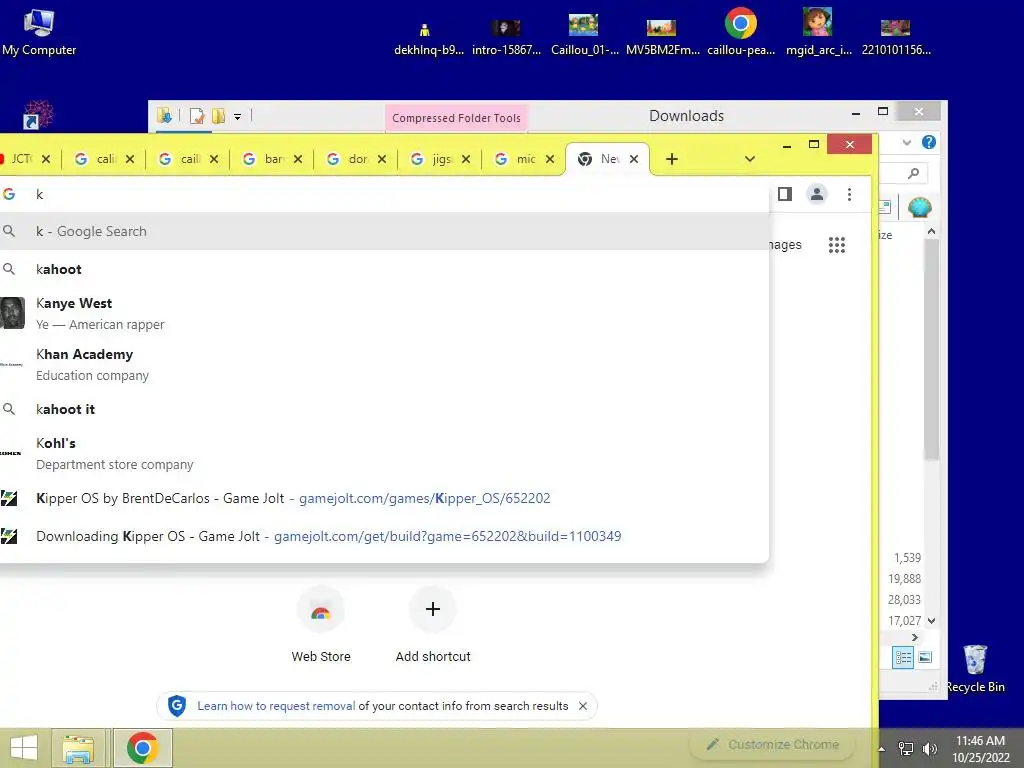The image size is (1024, 768).
Task: Select the Kohl's suggestion
Action: (x=384, y=453)
